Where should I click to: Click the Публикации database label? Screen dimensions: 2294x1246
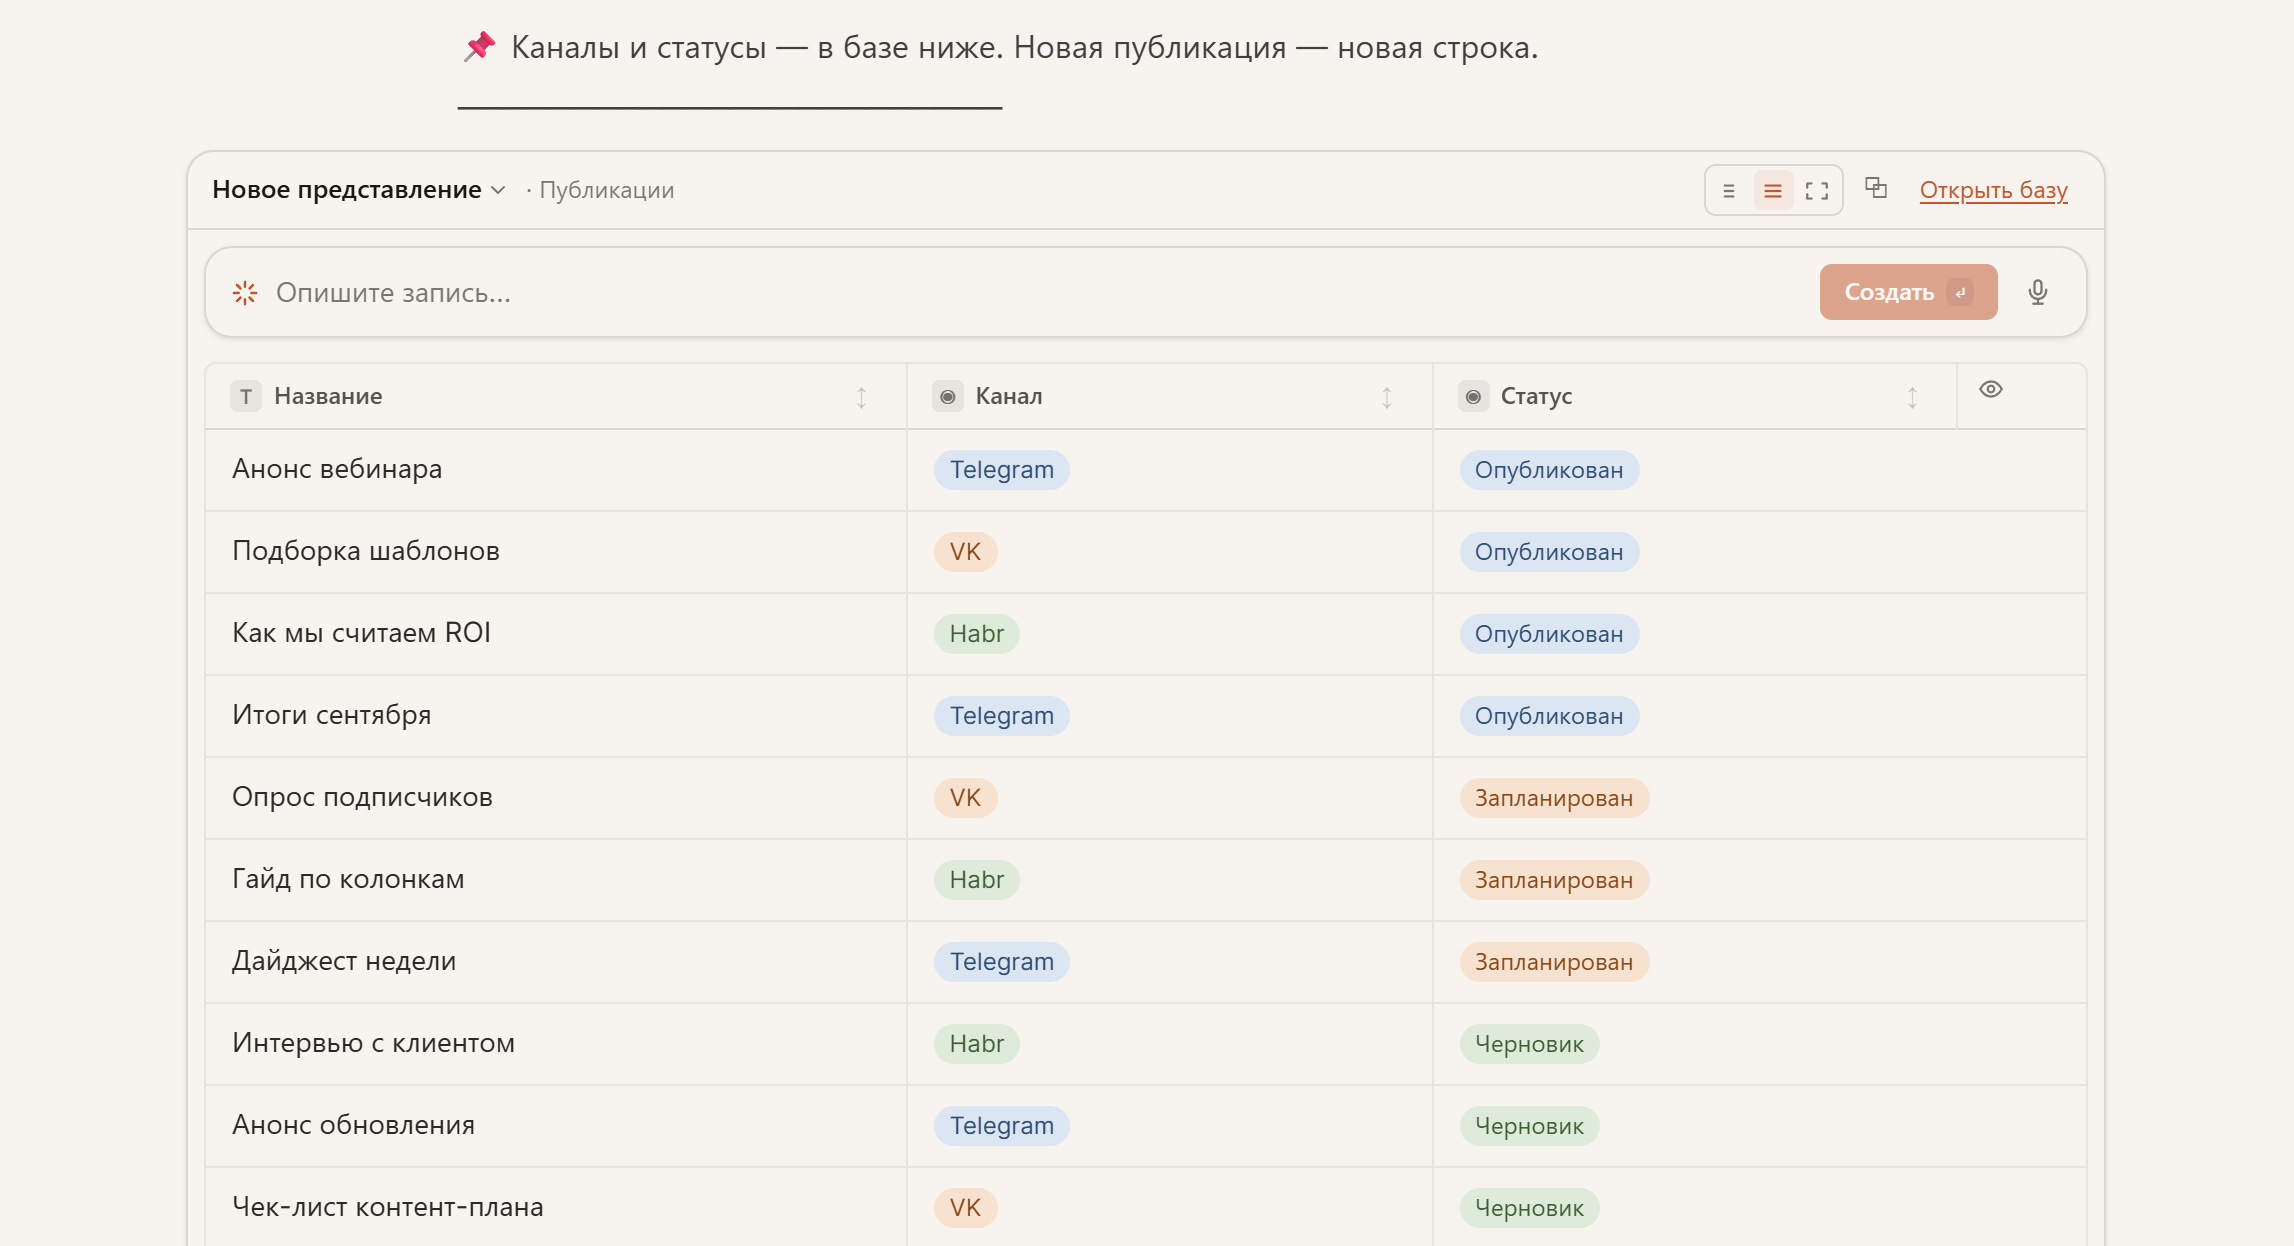[x=607, y=190]
